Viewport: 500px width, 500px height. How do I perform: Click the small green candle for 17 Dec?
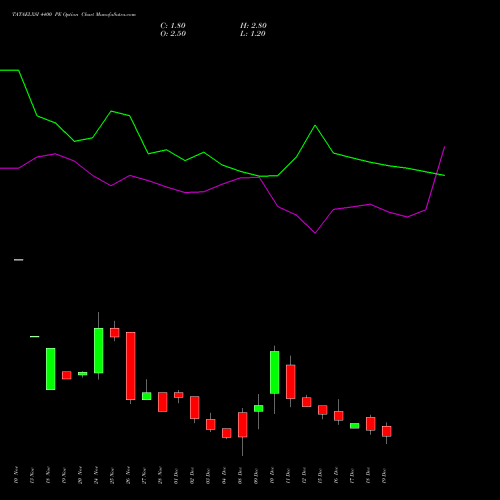coord(355,426)
